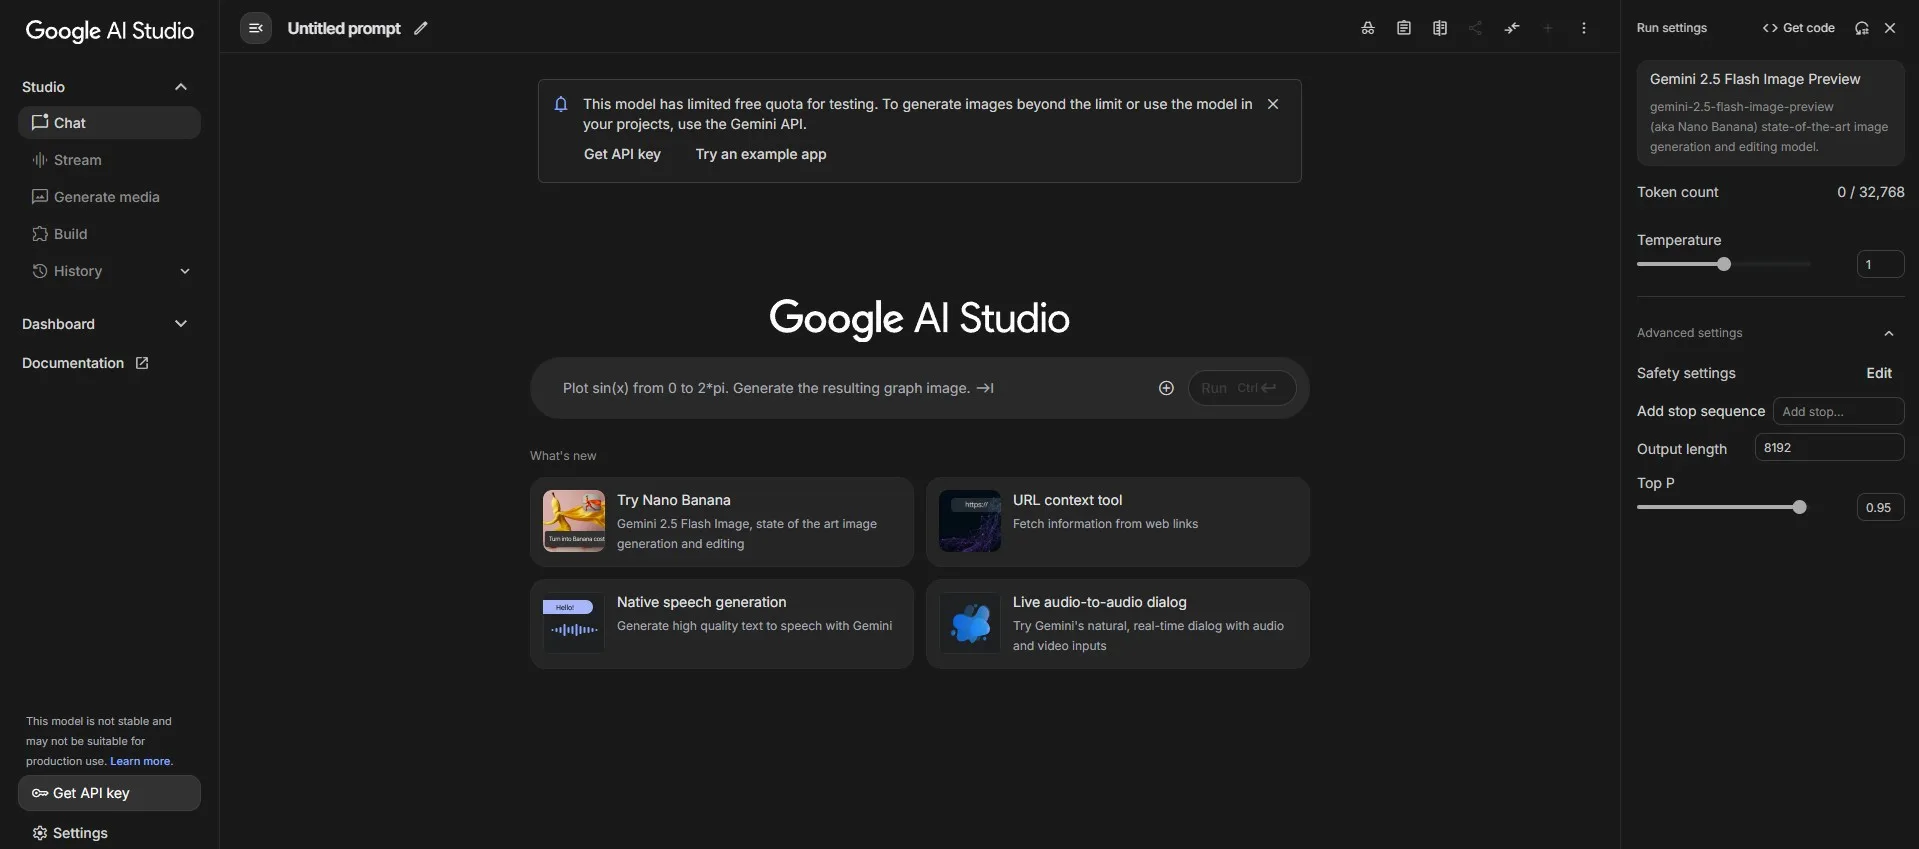The width and height of the screenshot is (1919, 849).
Task: Click the sidebar Get API key button
Action: pyautogui.click(x=109, y=793)
